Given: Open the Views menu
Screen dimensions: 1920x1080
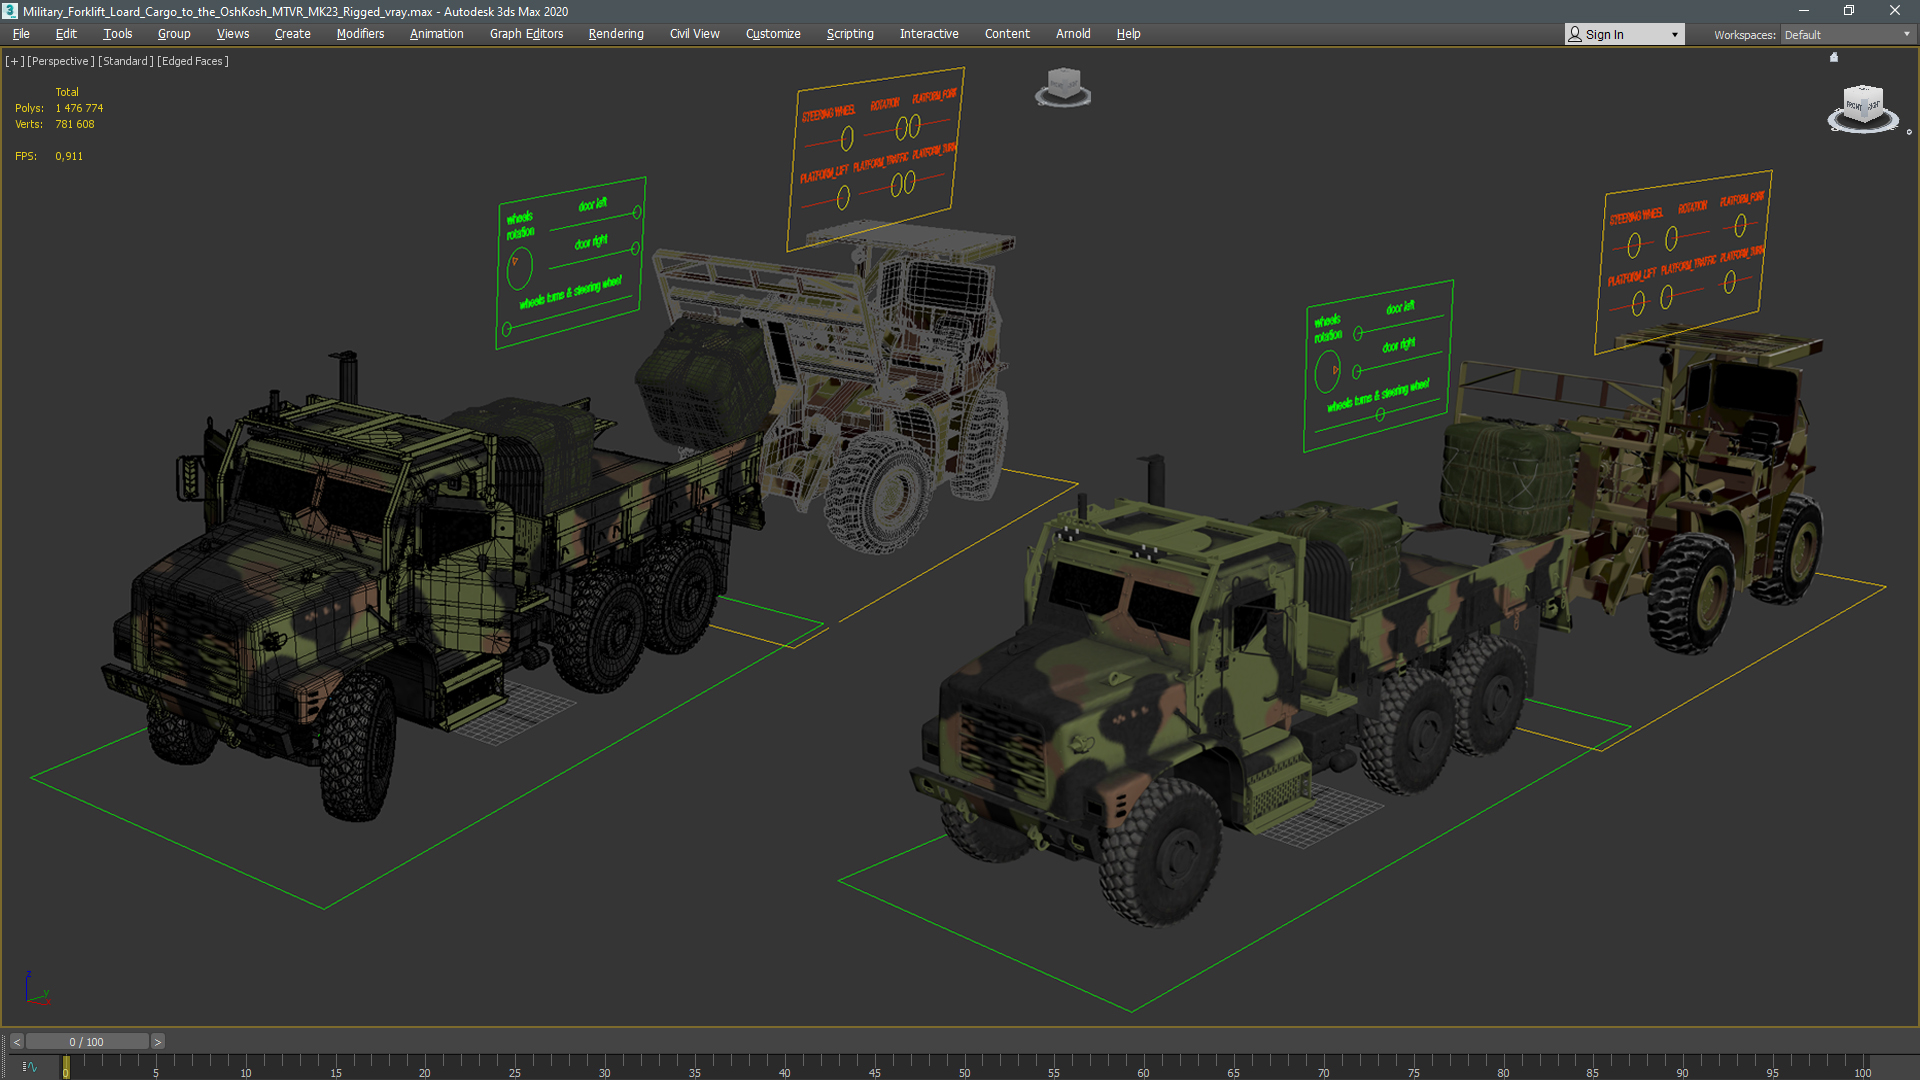Looking at the screenshot, I should pos(233,33).
